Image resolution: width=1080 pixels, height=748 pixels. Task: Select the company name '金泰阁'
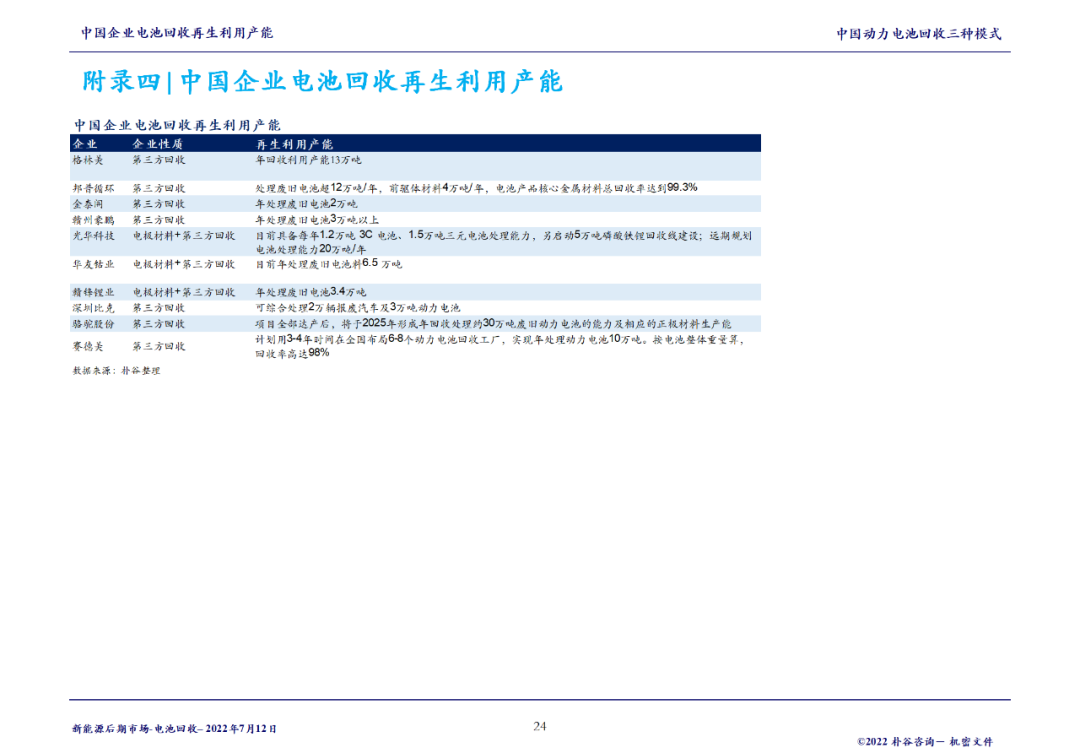point(88,204)
